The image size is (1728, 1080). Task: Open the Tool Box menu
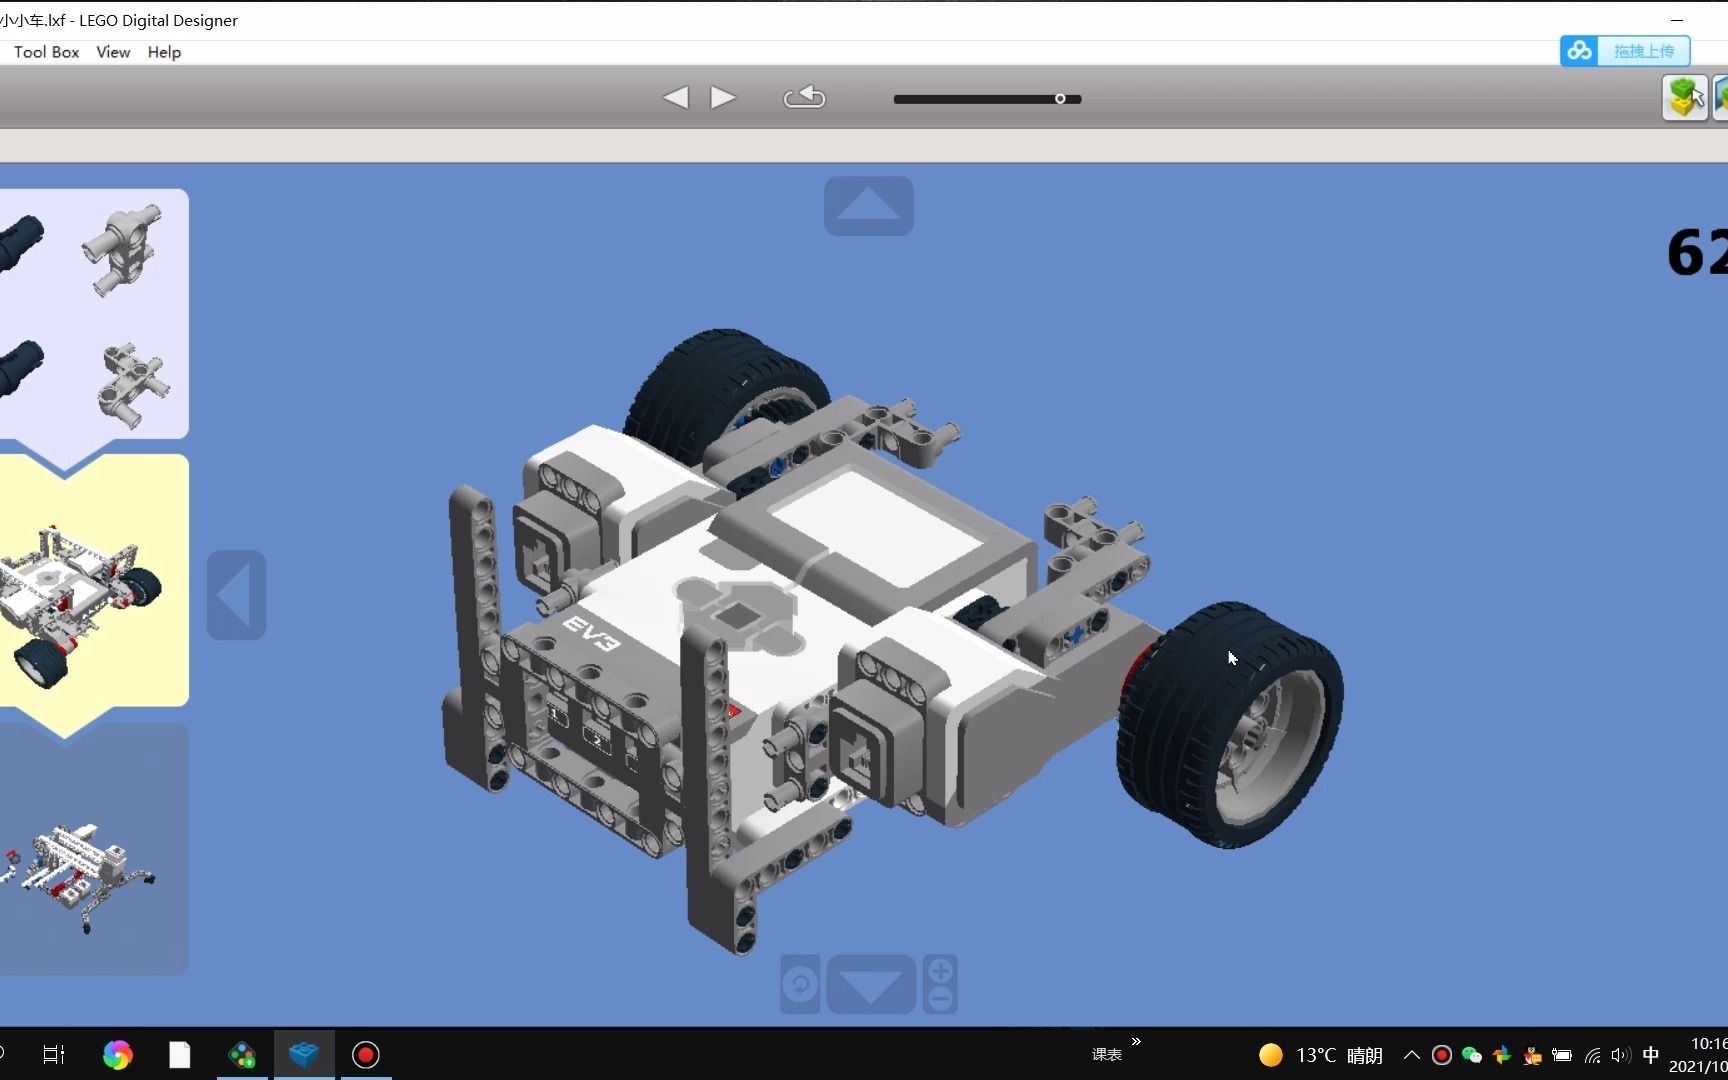[46, 52]
